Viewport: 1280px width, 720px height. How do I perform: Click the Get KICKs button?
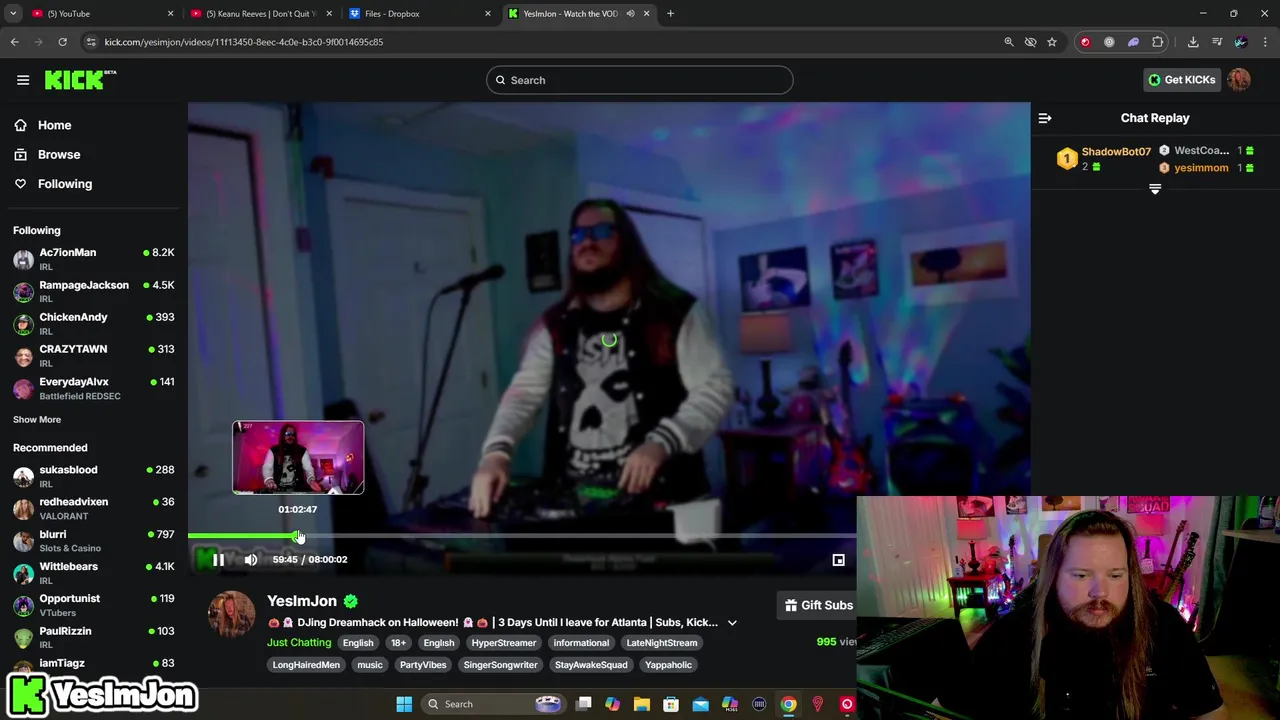(1181, 80)
